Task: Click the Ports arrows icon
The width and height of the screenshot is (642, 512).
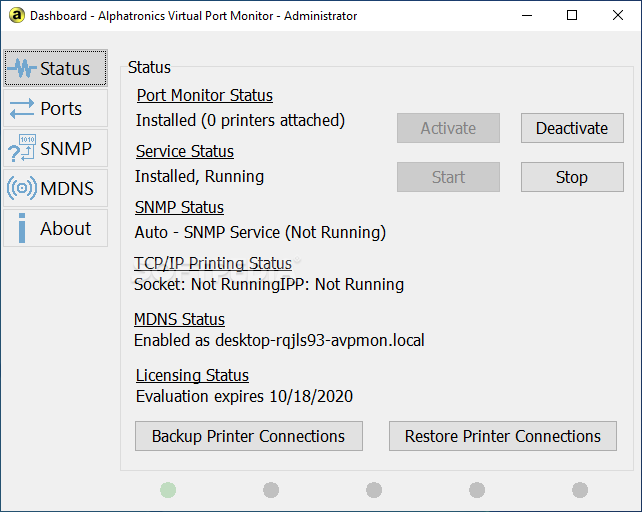Action: (x=22, y=109)
